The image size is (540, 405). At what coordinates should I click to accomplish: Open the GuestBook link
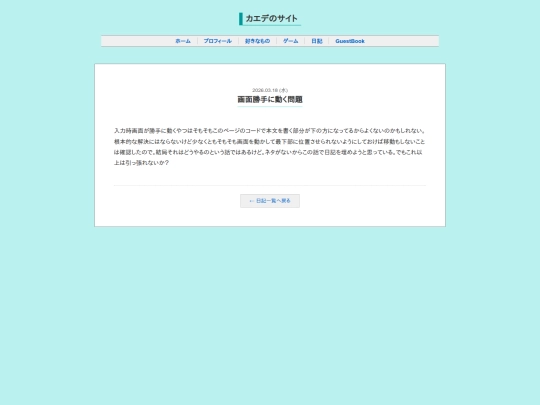[x=350, y=41]
